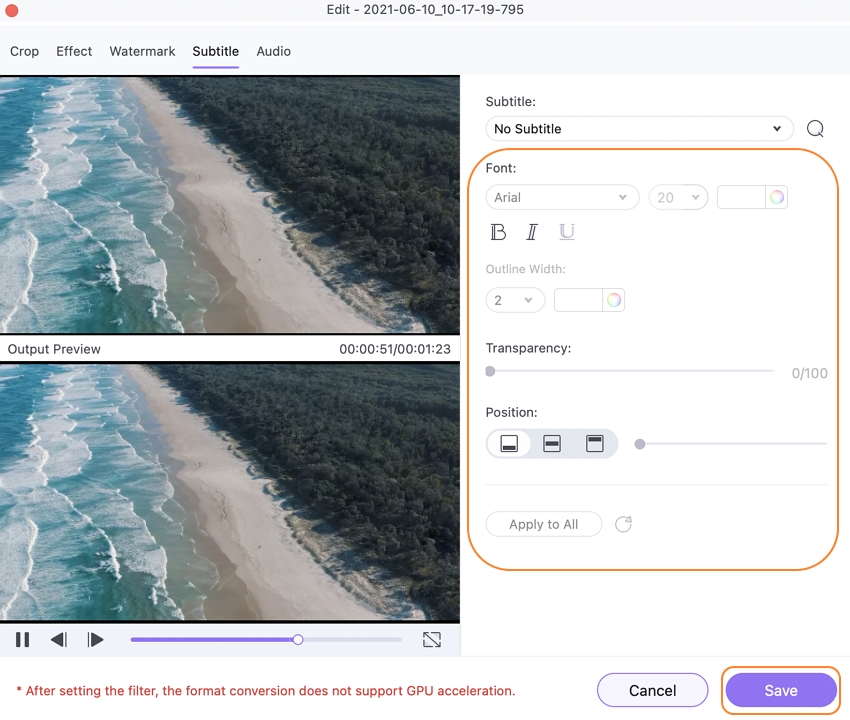Viewport: 850px width, 720px height.
Task: Step to the previous frame
Action: [59, 640]
